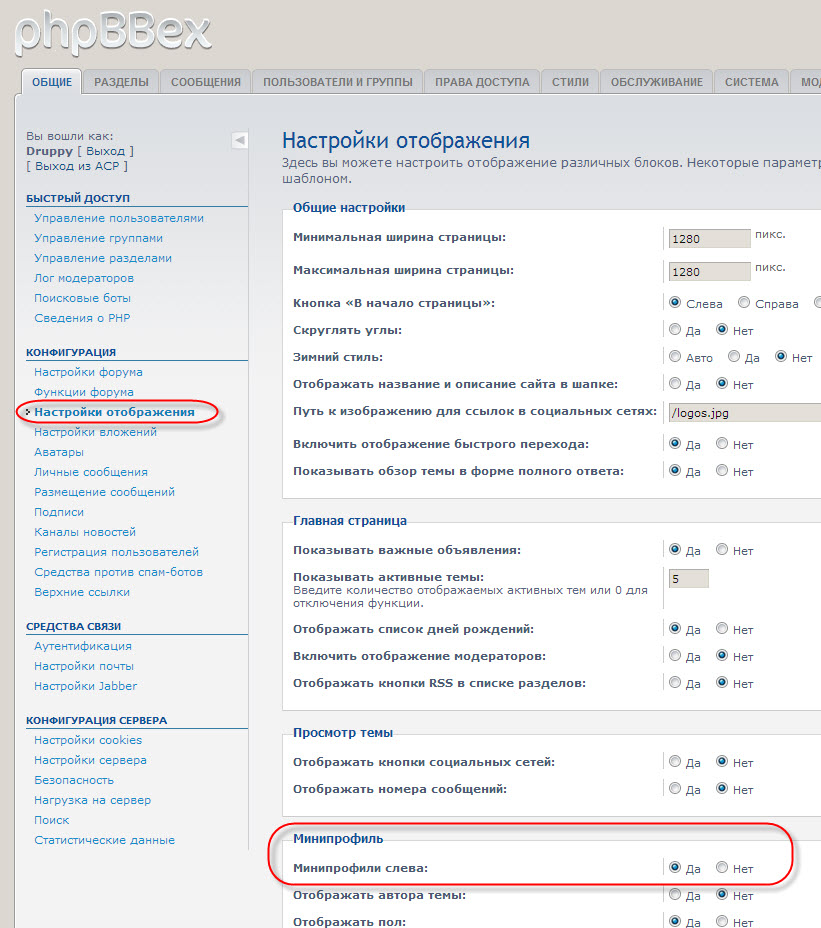821x928 pixels.
Task: Open the Разделы tab
Action: click(121, 82)
